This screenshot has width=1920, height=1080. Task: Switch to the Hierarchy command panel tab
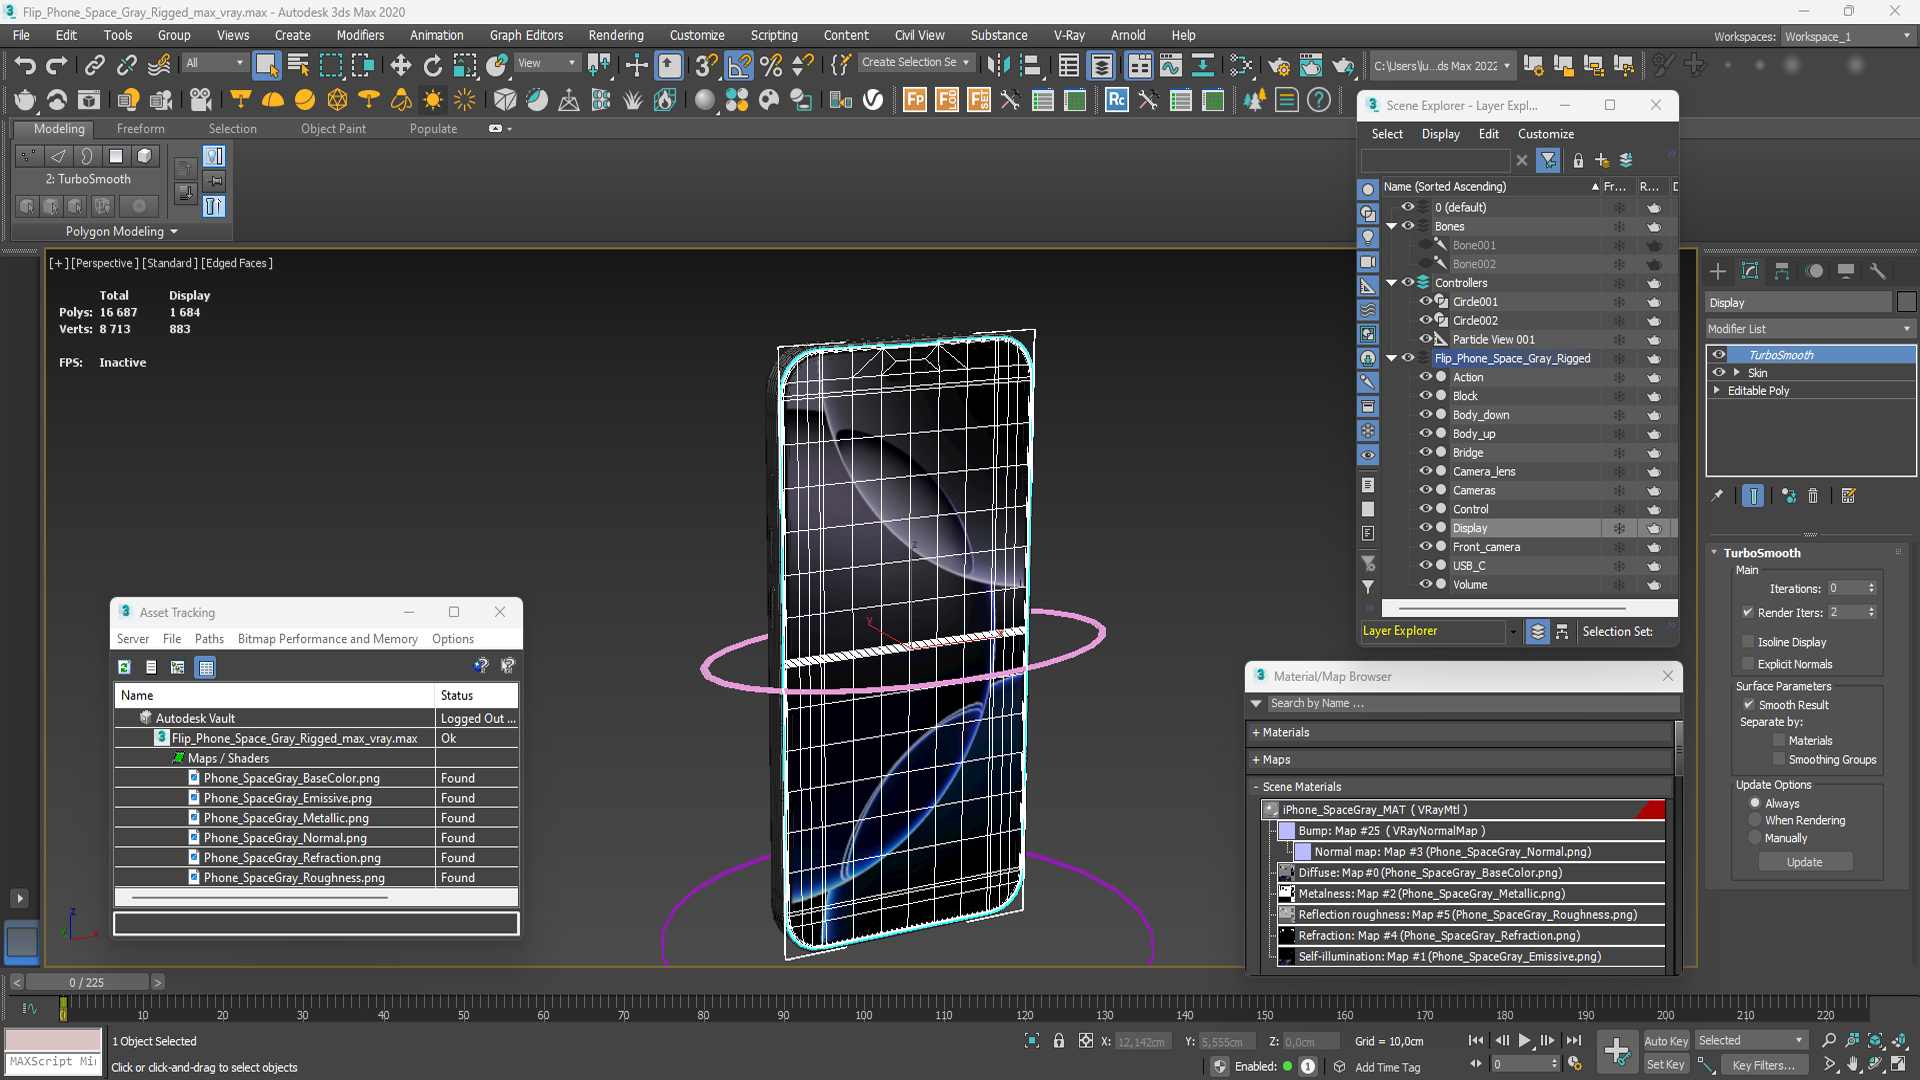tap(1782, 271)
